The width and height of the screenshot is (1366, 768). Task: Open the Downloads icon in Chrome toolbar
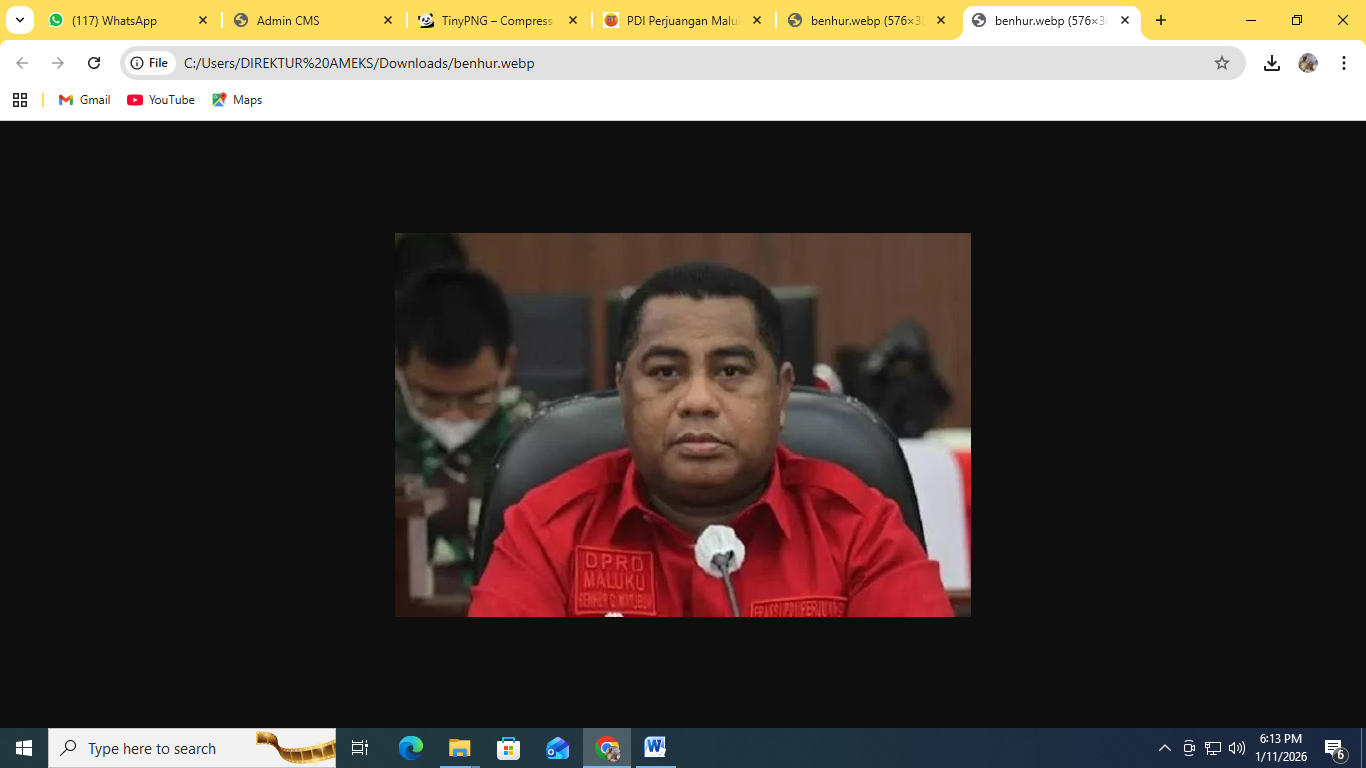click(x=1272, y=62)
